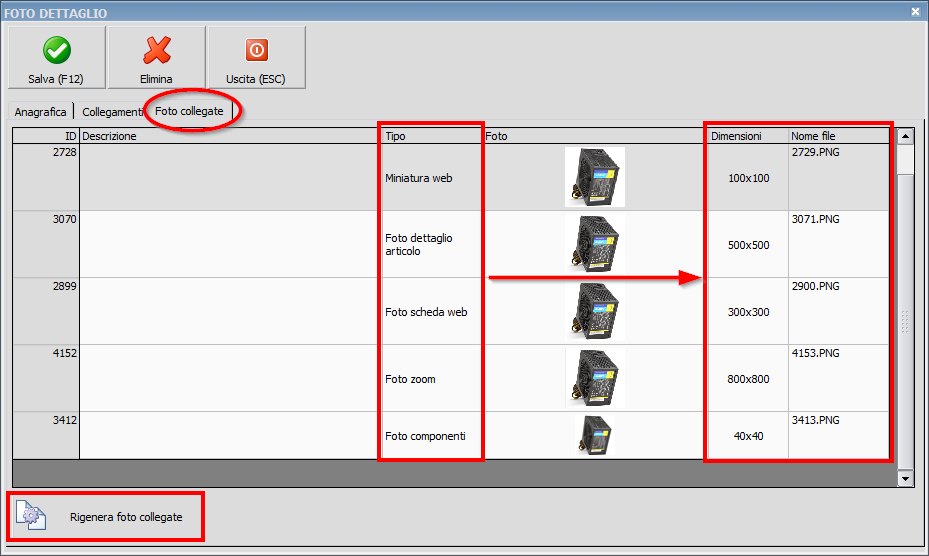Click the Uscita (ESC) power icon
929x556 pixels.
pyautogui.click(x=256, y=50)
